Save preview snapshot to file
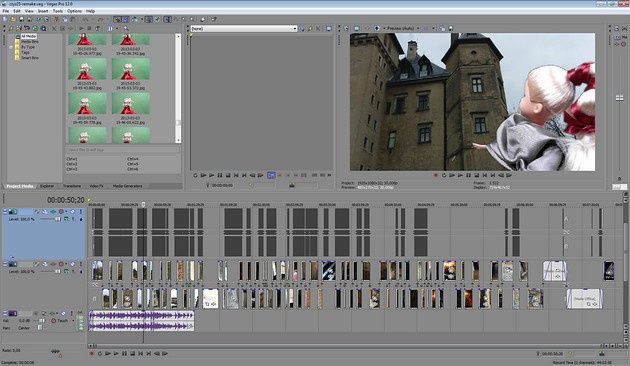This screenshot has height=366, width=630. [450, 29]
